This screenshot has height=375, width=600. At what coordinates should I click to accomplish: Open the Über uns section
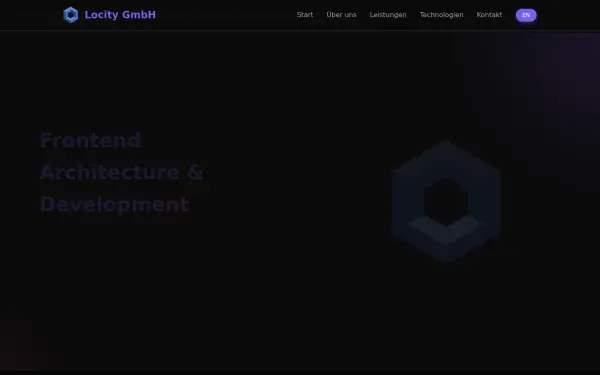341,15
